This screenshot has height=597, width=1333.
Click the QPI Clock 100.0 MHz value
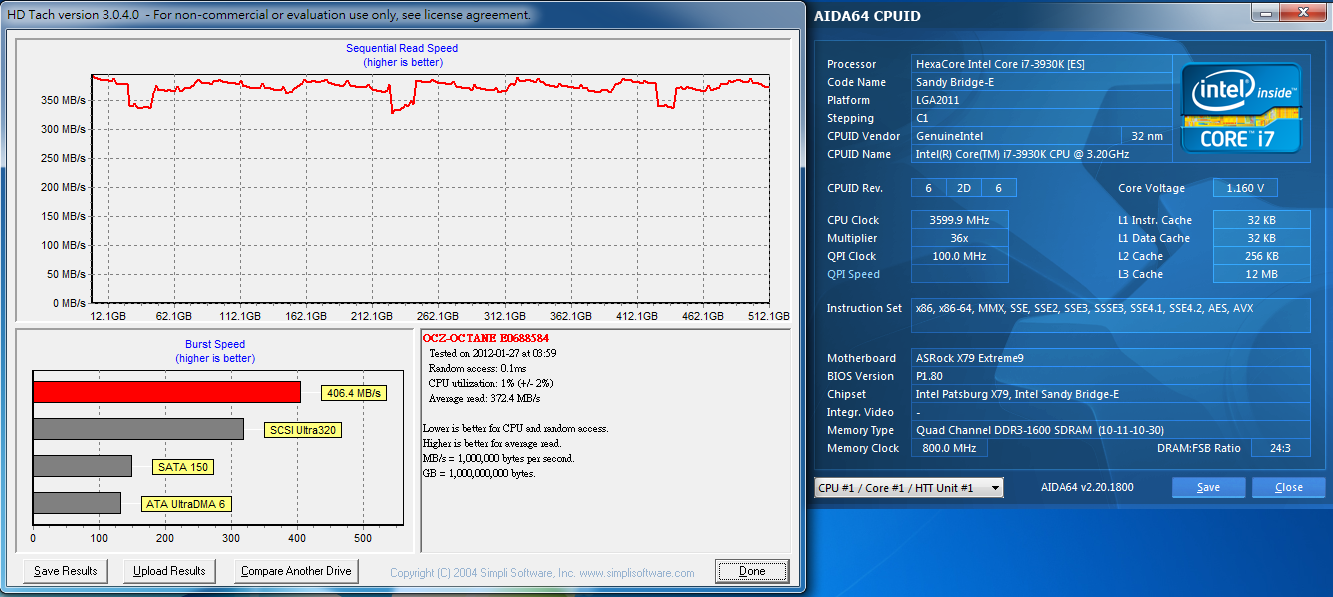[x=959, y=256]
